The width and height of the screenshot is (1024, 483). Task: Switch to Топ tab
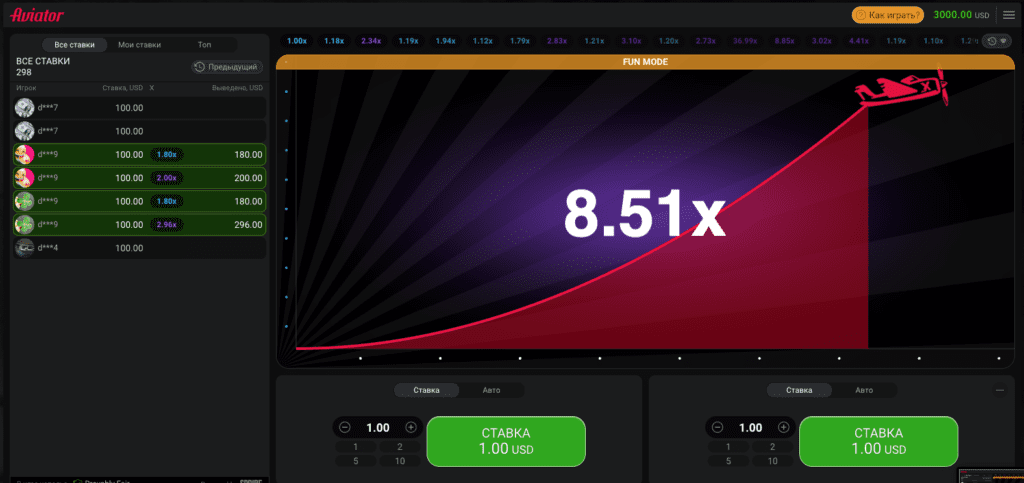[x=204, y=45]
